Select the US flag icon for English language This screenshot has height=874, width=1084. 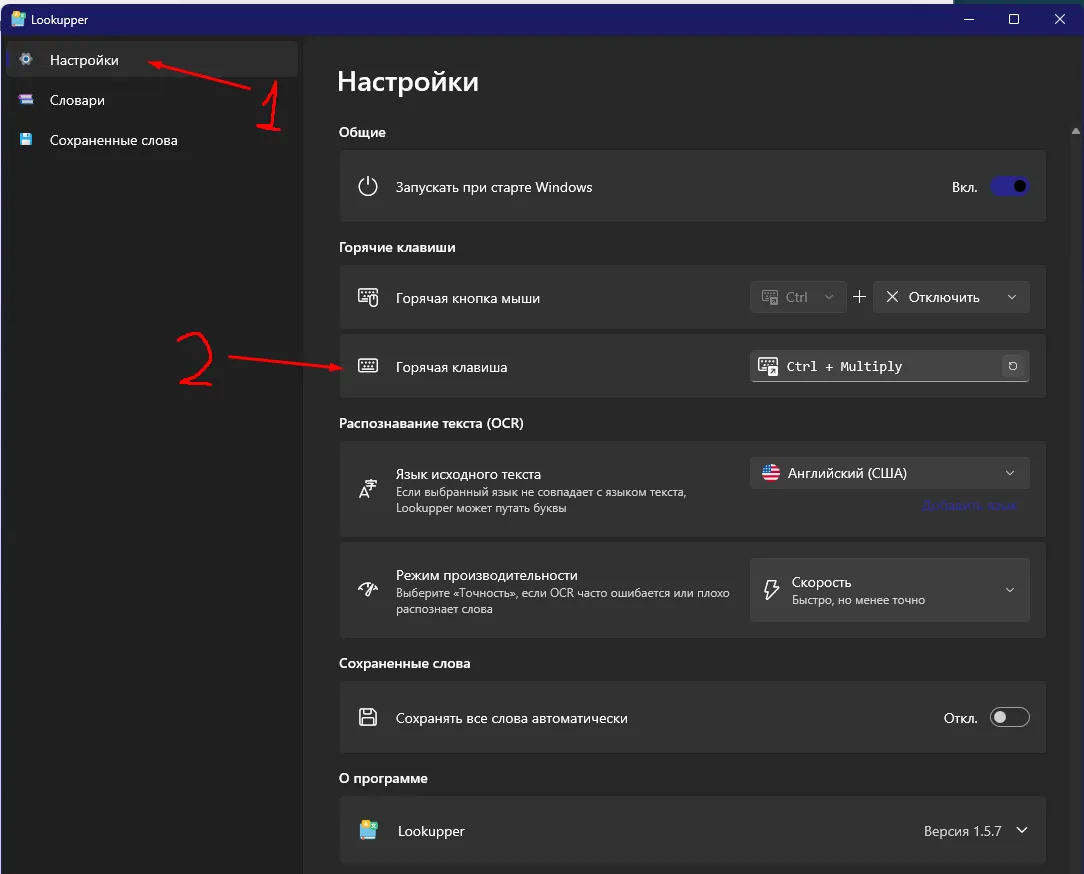click(x=769, y=472)
